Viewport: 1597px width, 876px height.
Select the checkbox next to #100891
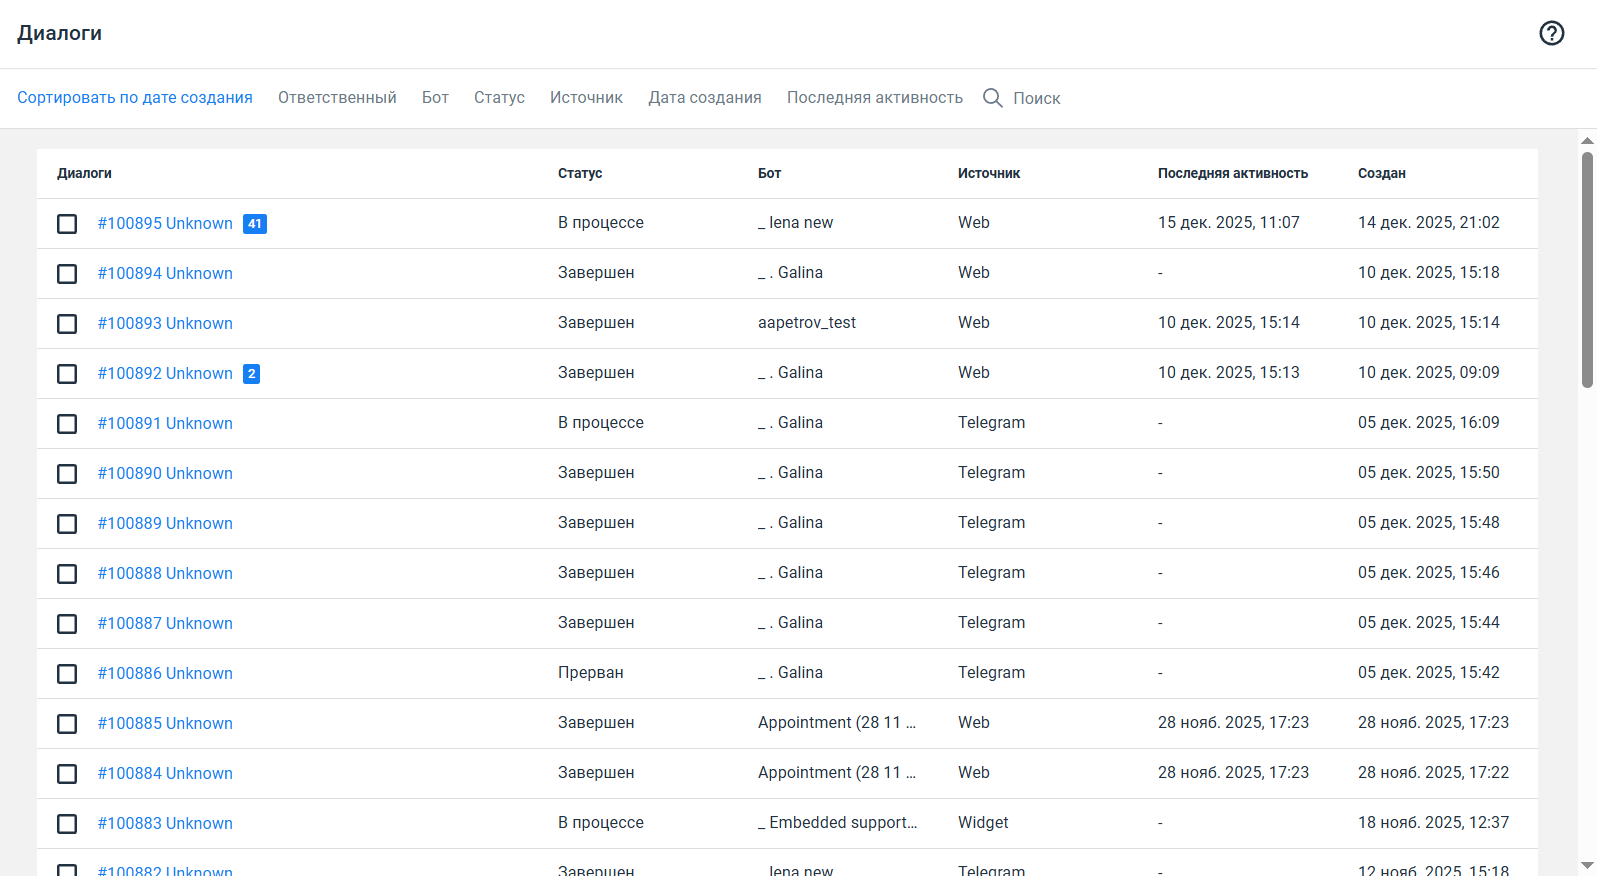click(x=67, y=424)
